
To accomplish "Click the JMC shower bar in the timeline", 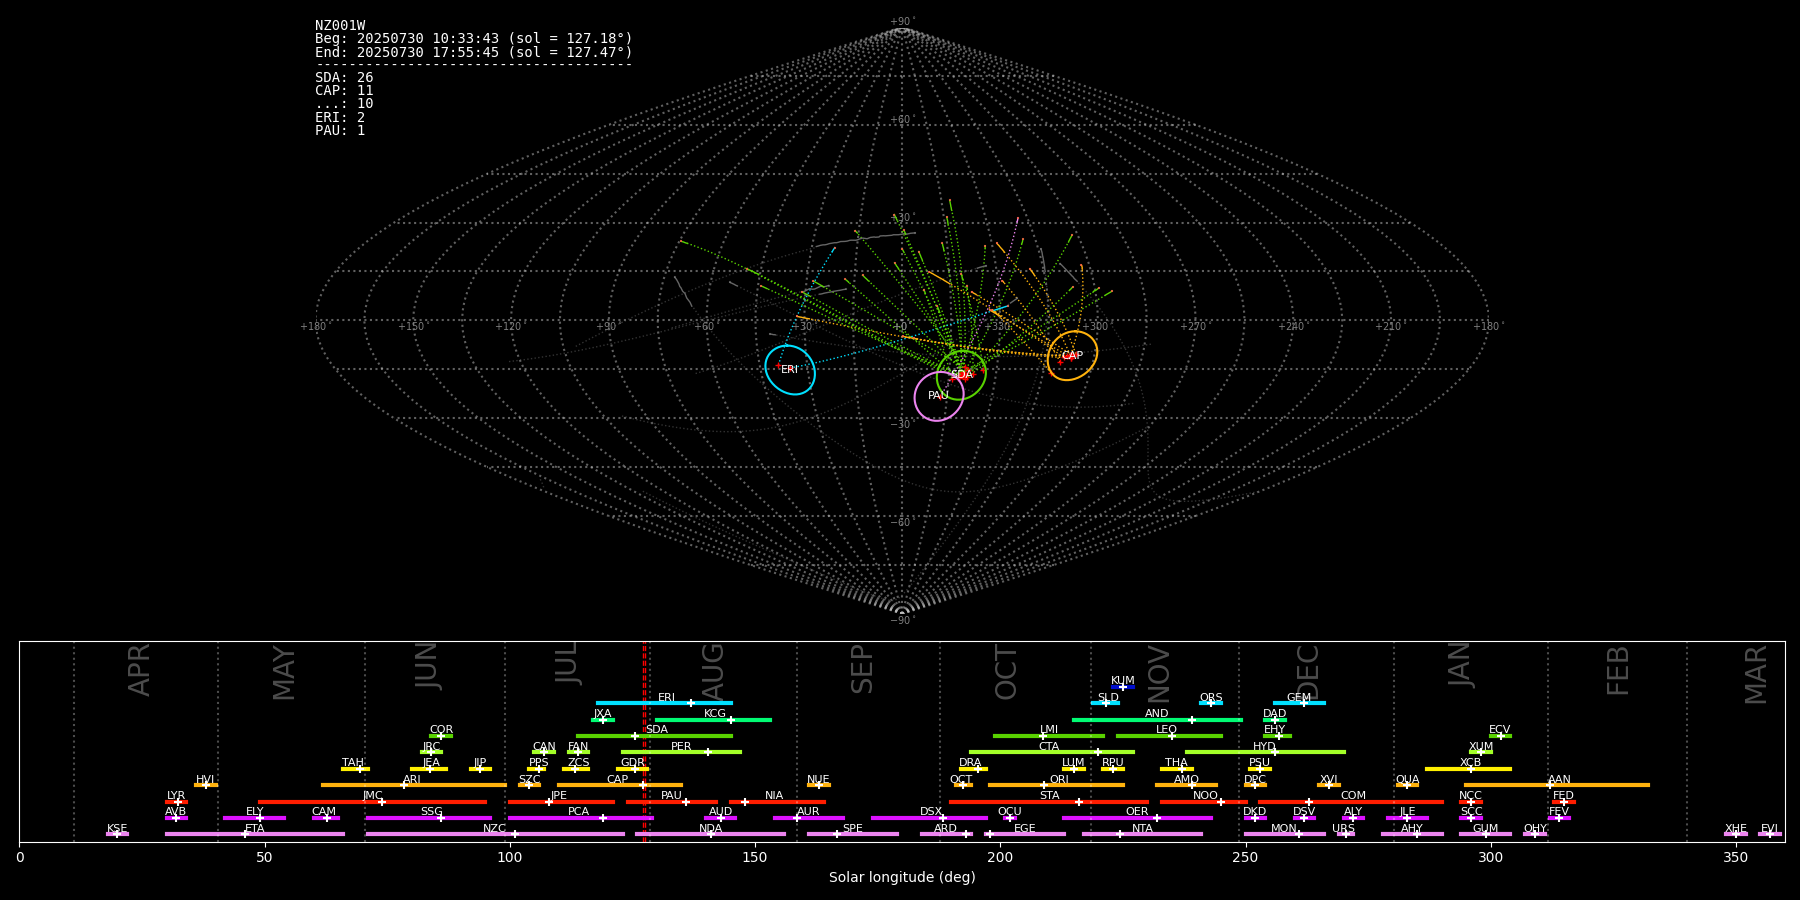I will click(x=373, y=802).
